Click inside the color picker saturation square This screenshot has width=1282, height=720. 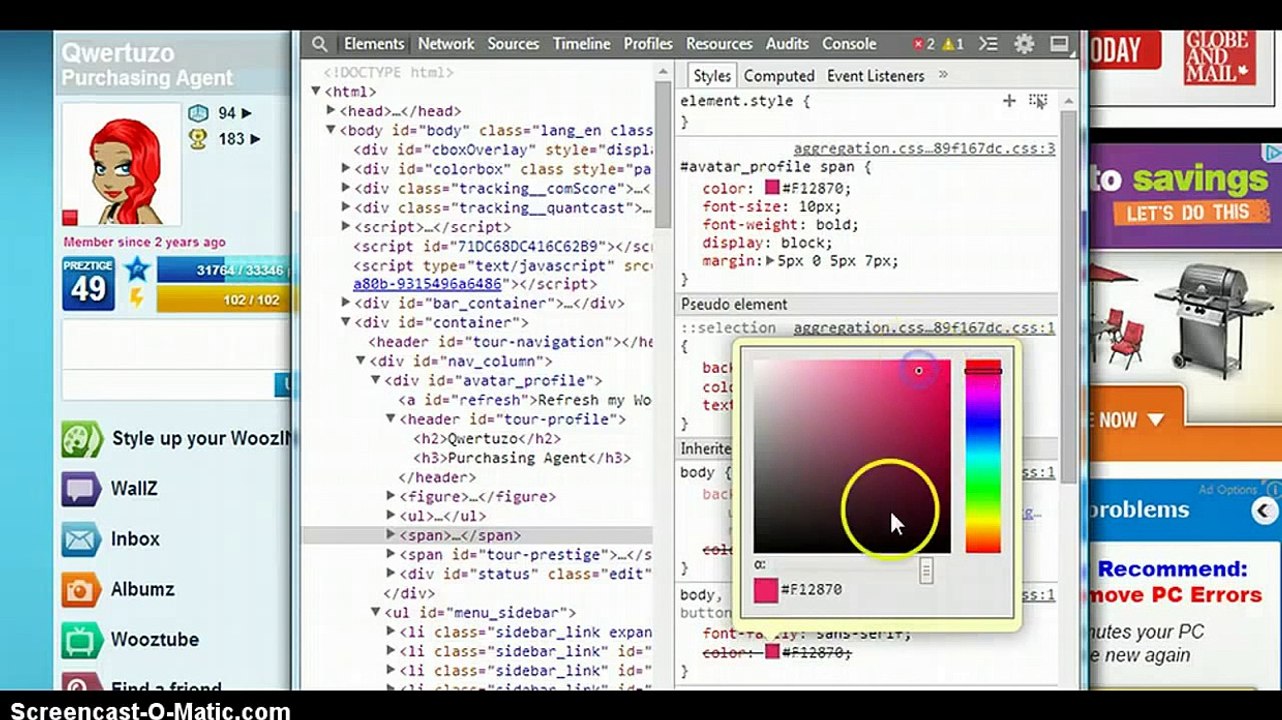[x=852, y=456]
